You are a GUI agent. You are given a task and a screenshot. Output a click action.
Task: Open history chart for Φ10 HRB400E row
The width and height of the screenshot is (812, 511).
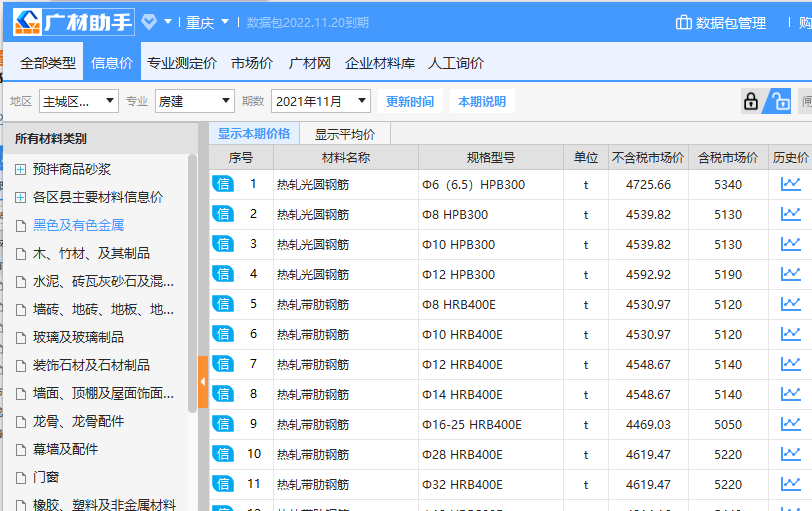tap(790, 334)
